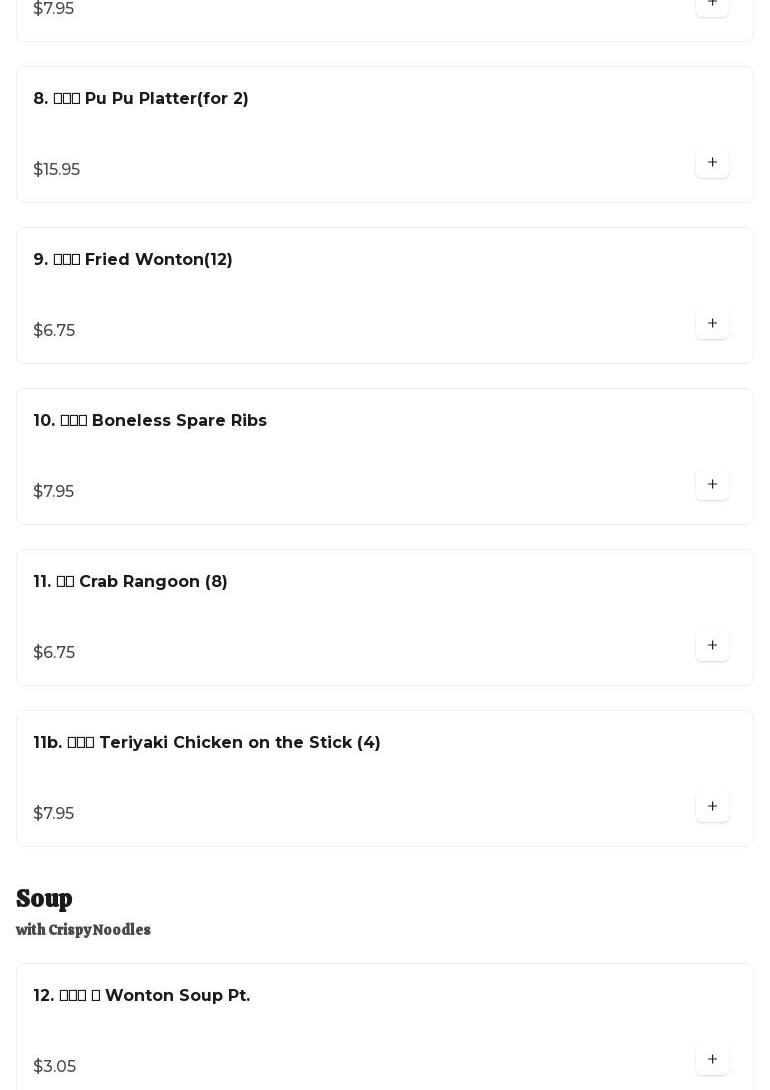Screen dimensions: 770x1090
Task: Add Pu Pu Platter to the order
Action: pyautogui.click(x=712, y=162)
